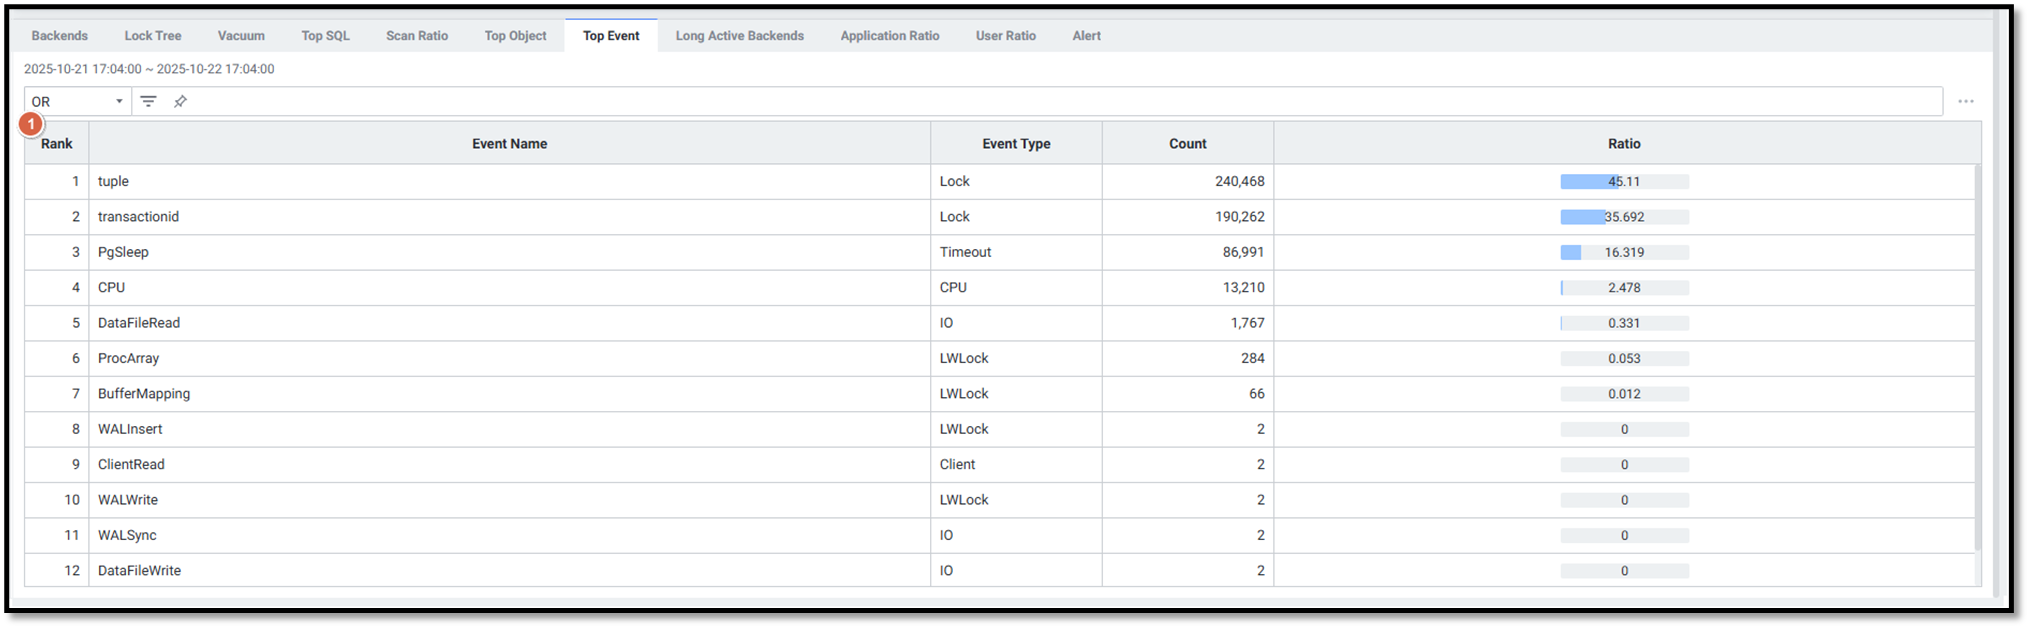2030x629 pixels.
Task: Sort by the Count column header
Action: (x=1187, y=144)
